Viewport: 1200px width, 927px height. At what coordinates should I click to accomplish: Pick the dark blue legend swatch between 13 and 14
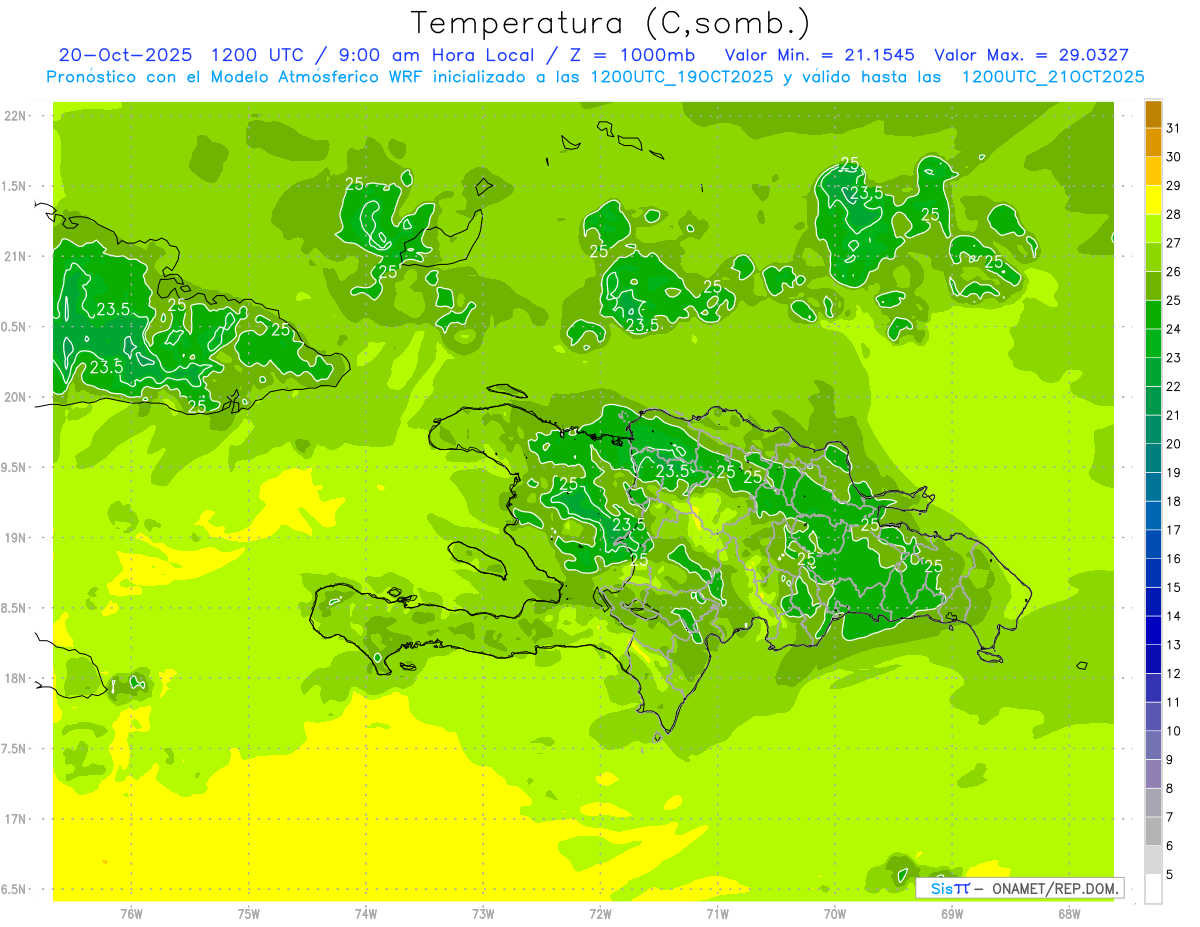(1153, 631)
